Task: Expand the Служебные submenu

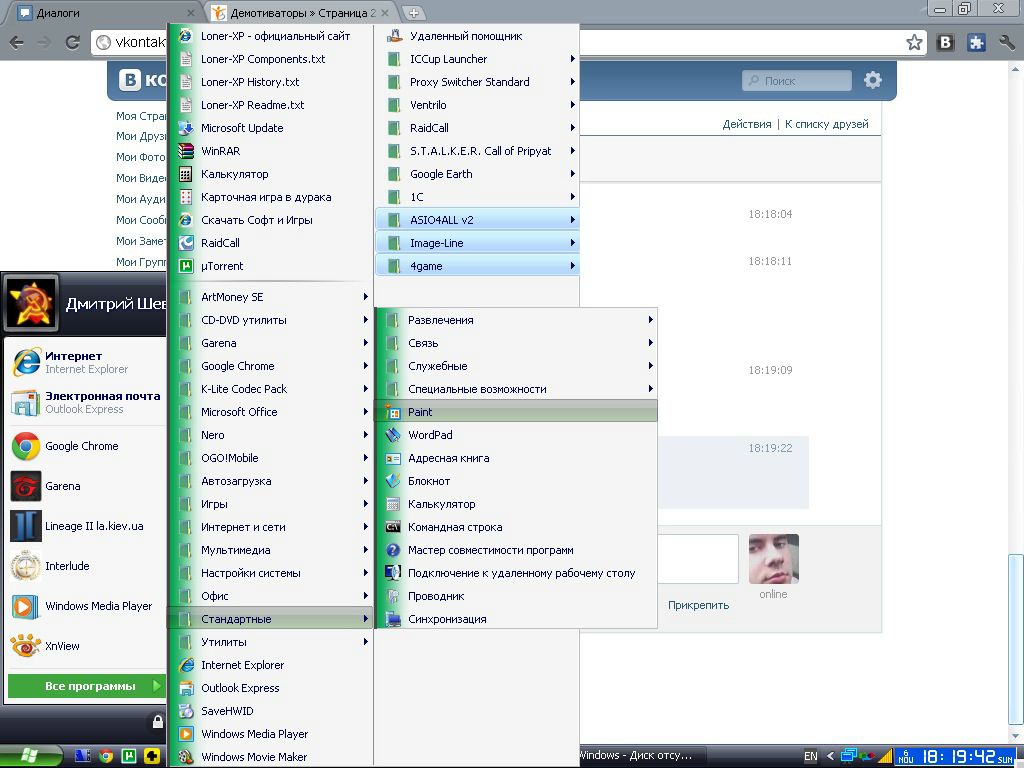Action: tap(515, 366)
